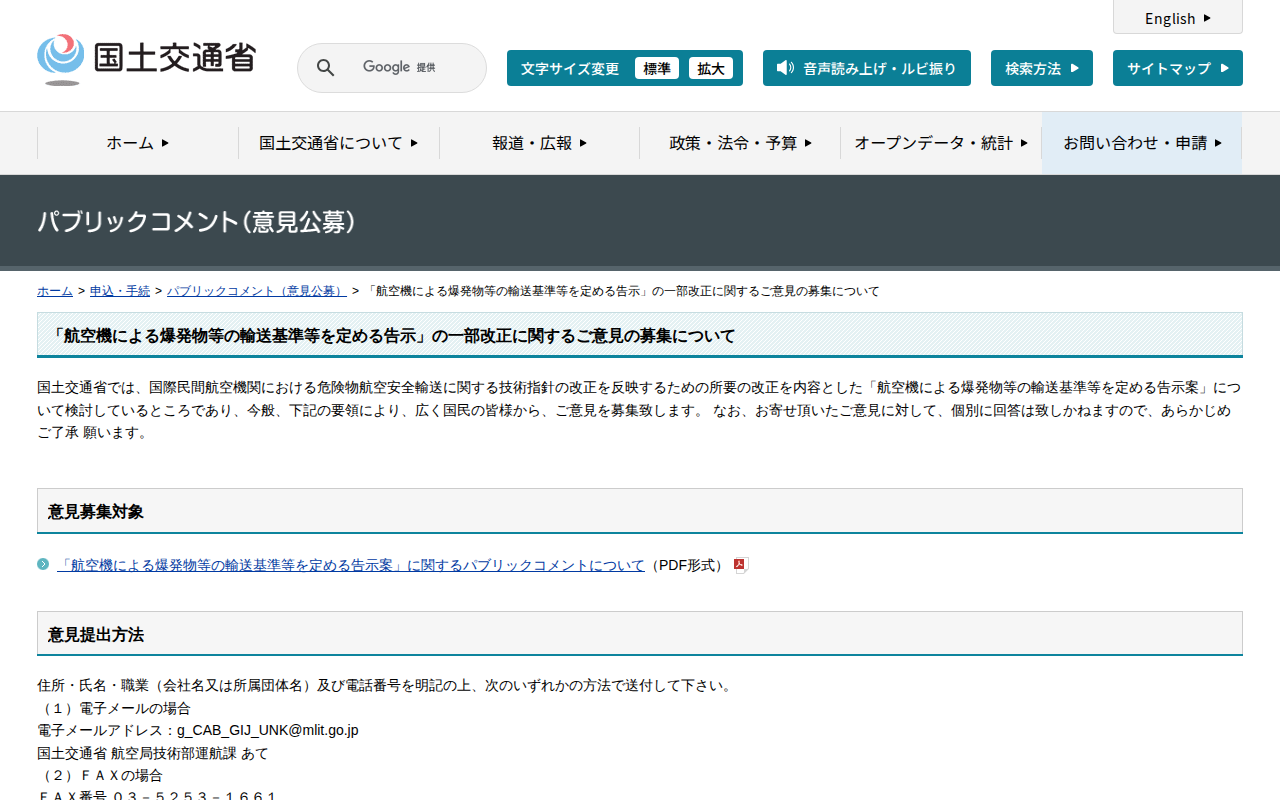
Task: Open the お問い合わせ・申請 menu
Action: point(1142,143)
